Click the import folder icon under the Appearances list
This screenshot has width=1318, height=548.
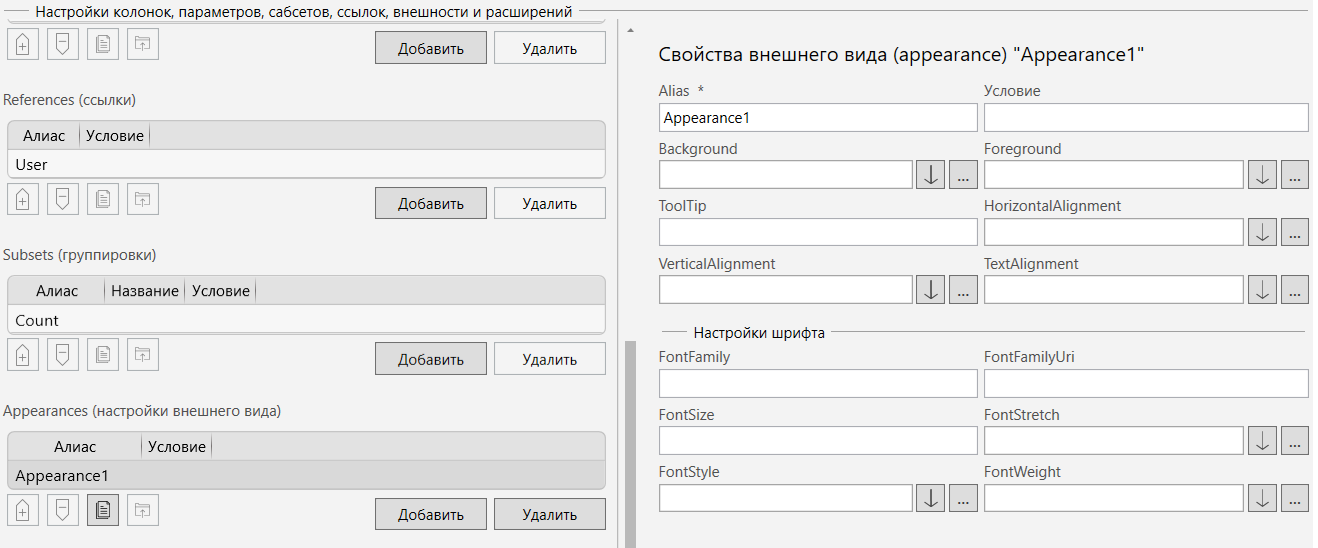[143, 510]
